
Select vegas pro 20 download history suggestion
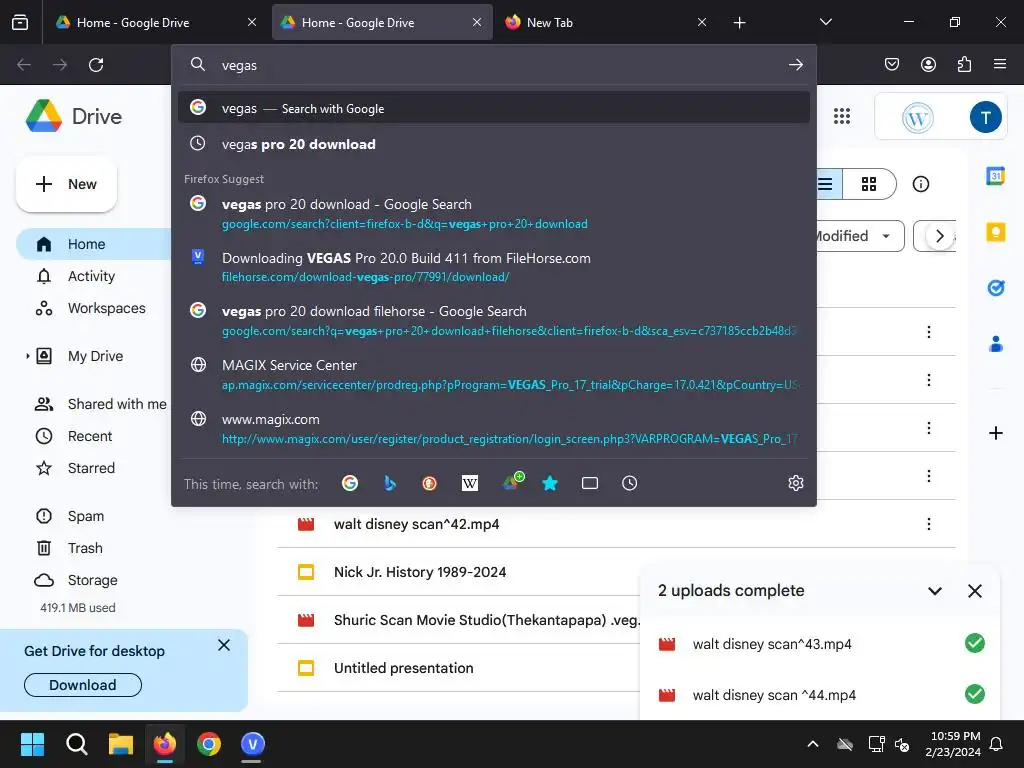[x=494, y=144]
